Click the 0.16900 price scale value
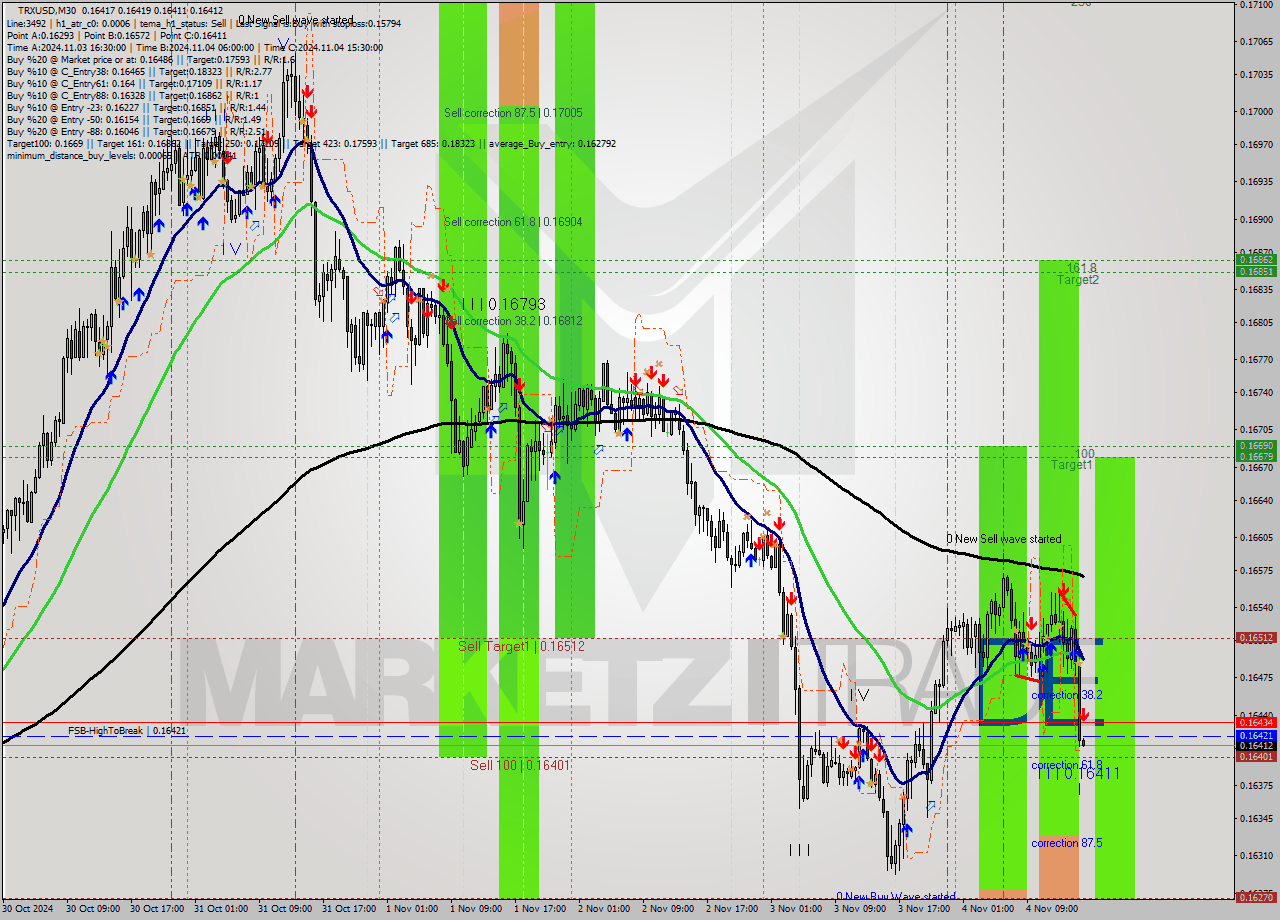The image size is (1280, 920). [x=1258, y=220]
